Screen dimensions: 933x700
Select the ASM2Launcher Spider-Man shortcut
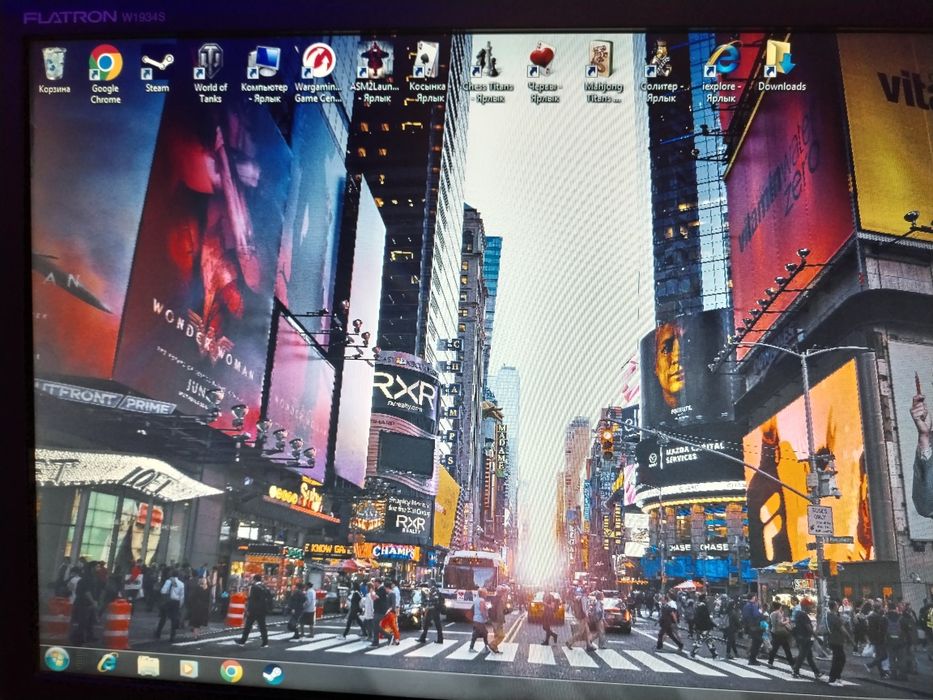tap(375, 72)
